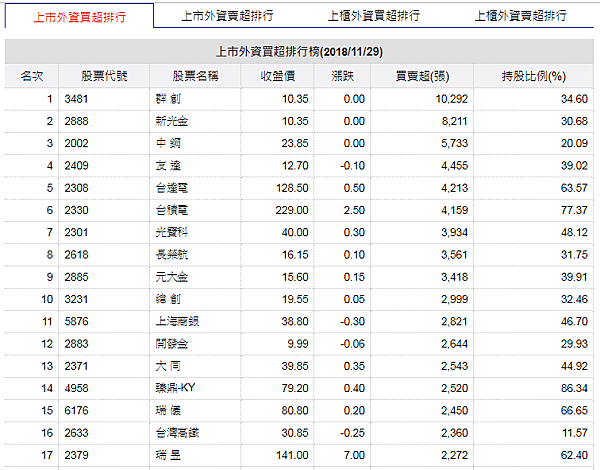The image size is (600, 470).
Task: Select the table title with date 2018/11/29
Action: coord(299,52)
